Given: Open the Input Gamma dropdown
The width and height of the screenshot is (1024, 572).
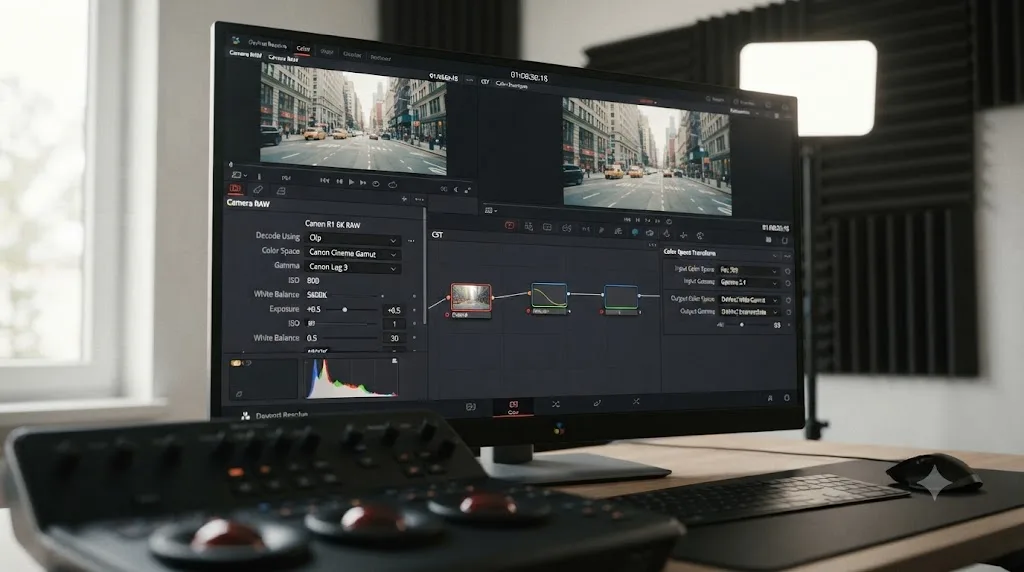Looking at the screenshot, I should [748, 283].
